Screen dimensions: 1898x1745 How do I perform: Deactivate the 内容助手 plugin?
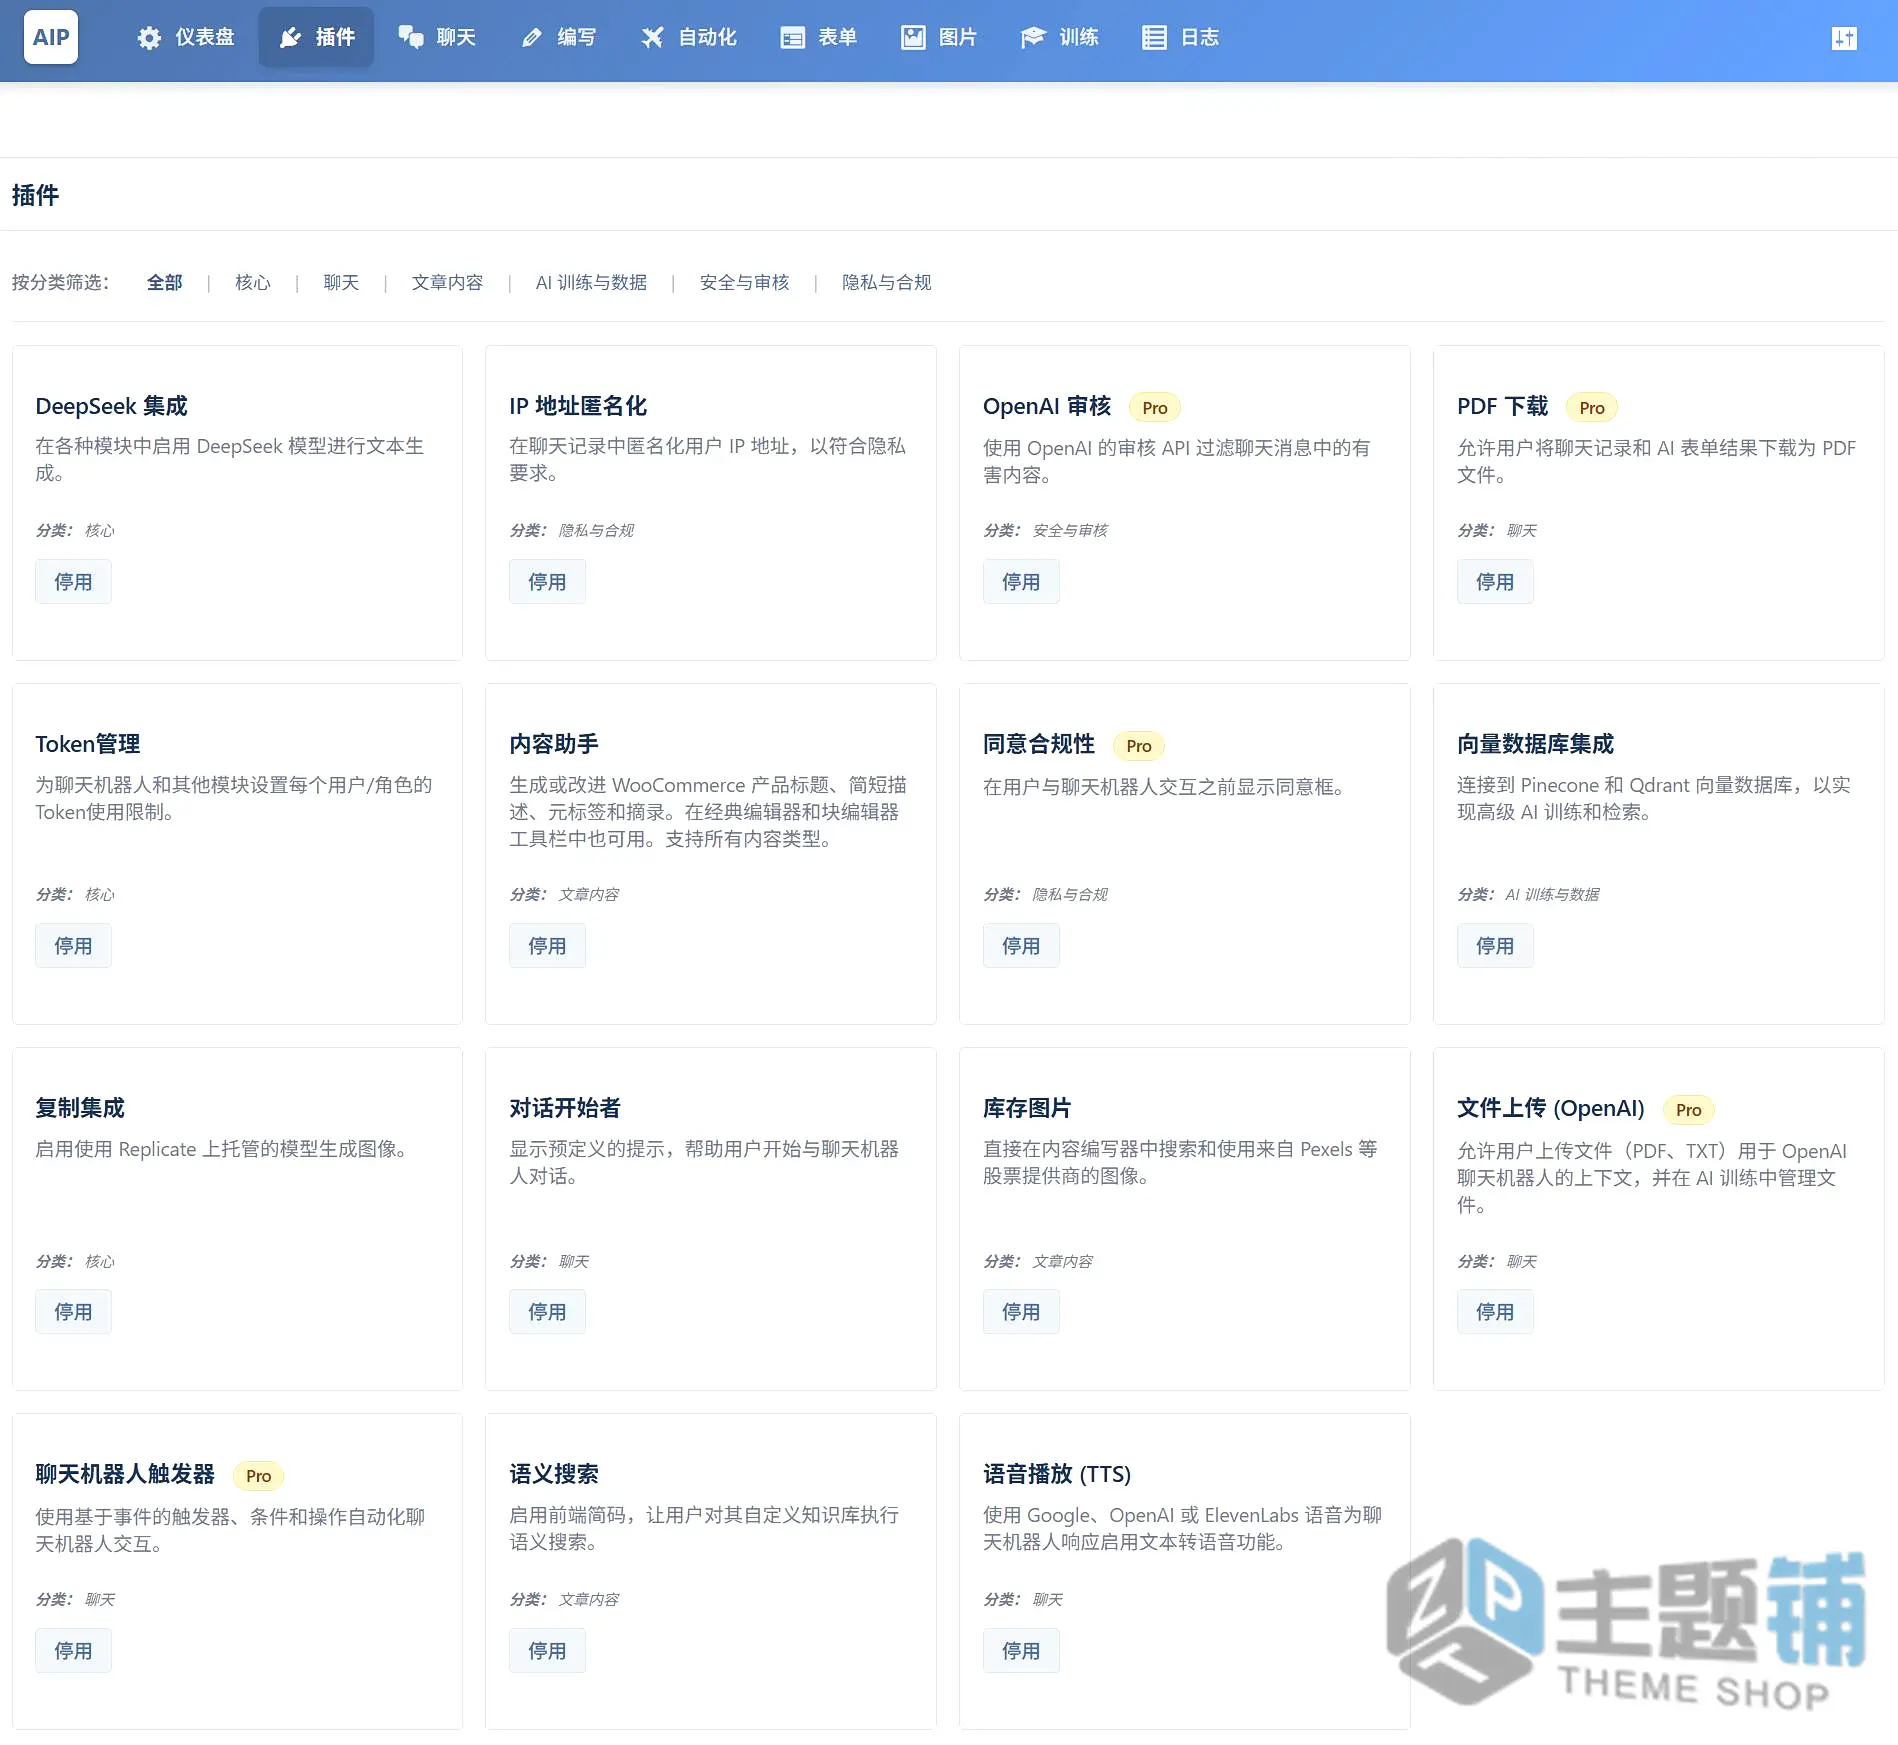[x=547, y=946]
